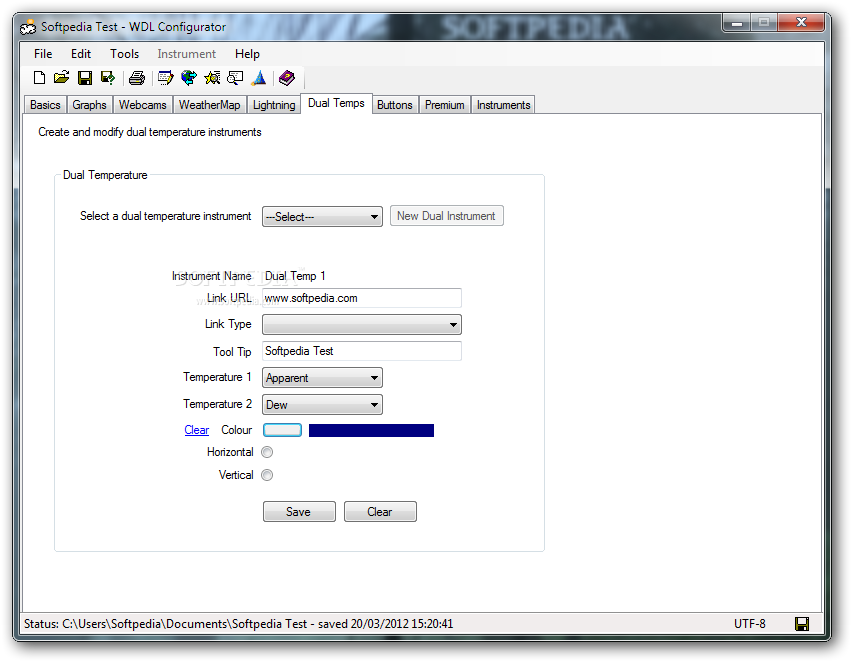Click the light Colour picker swatch
The width and height of the screenshot is (852, 662).
[x=282, y=430]
